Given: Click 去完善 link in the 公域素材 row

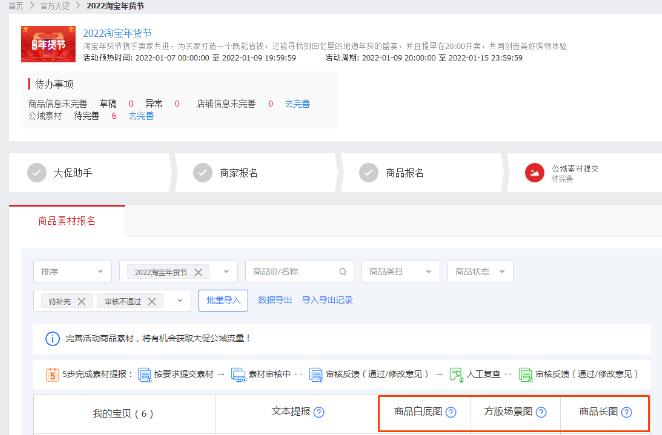Looking at the screenshot, I should coord(141,116).
